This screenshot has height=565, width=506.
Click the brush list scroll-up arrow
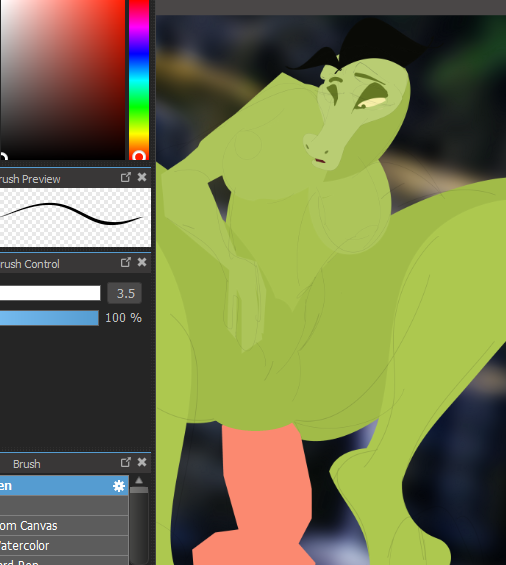pos(139,480)
